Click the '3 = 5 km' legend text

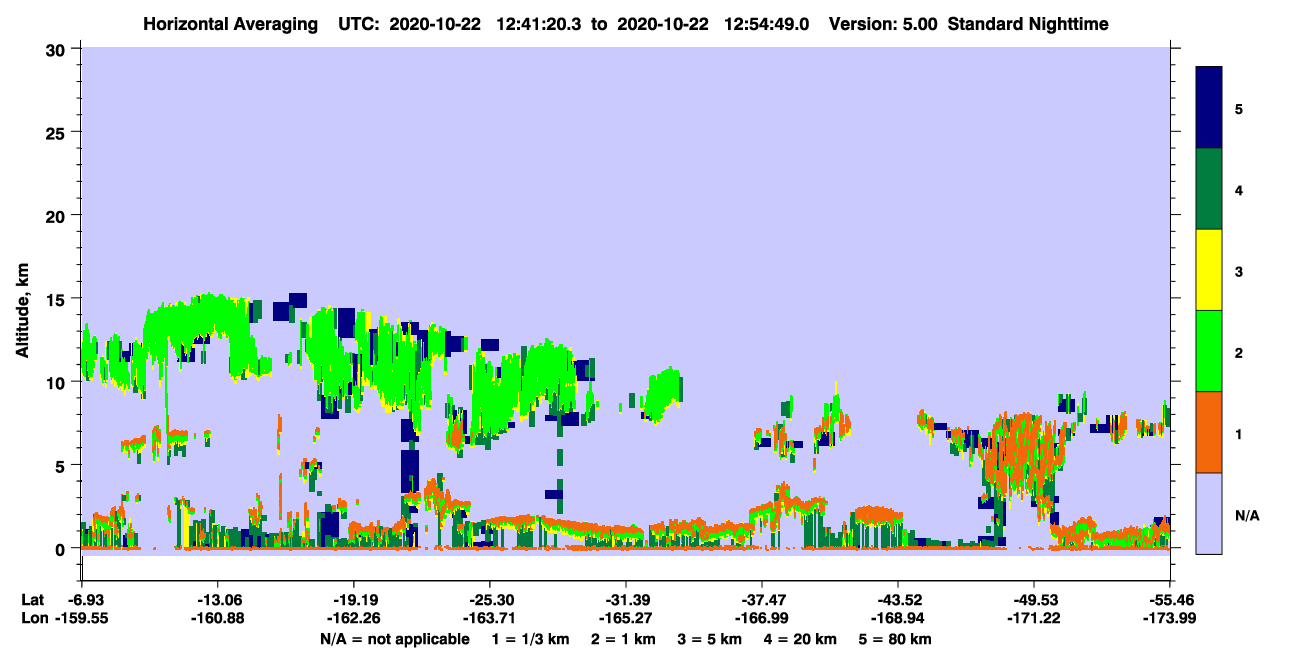[x=708, y=639]
